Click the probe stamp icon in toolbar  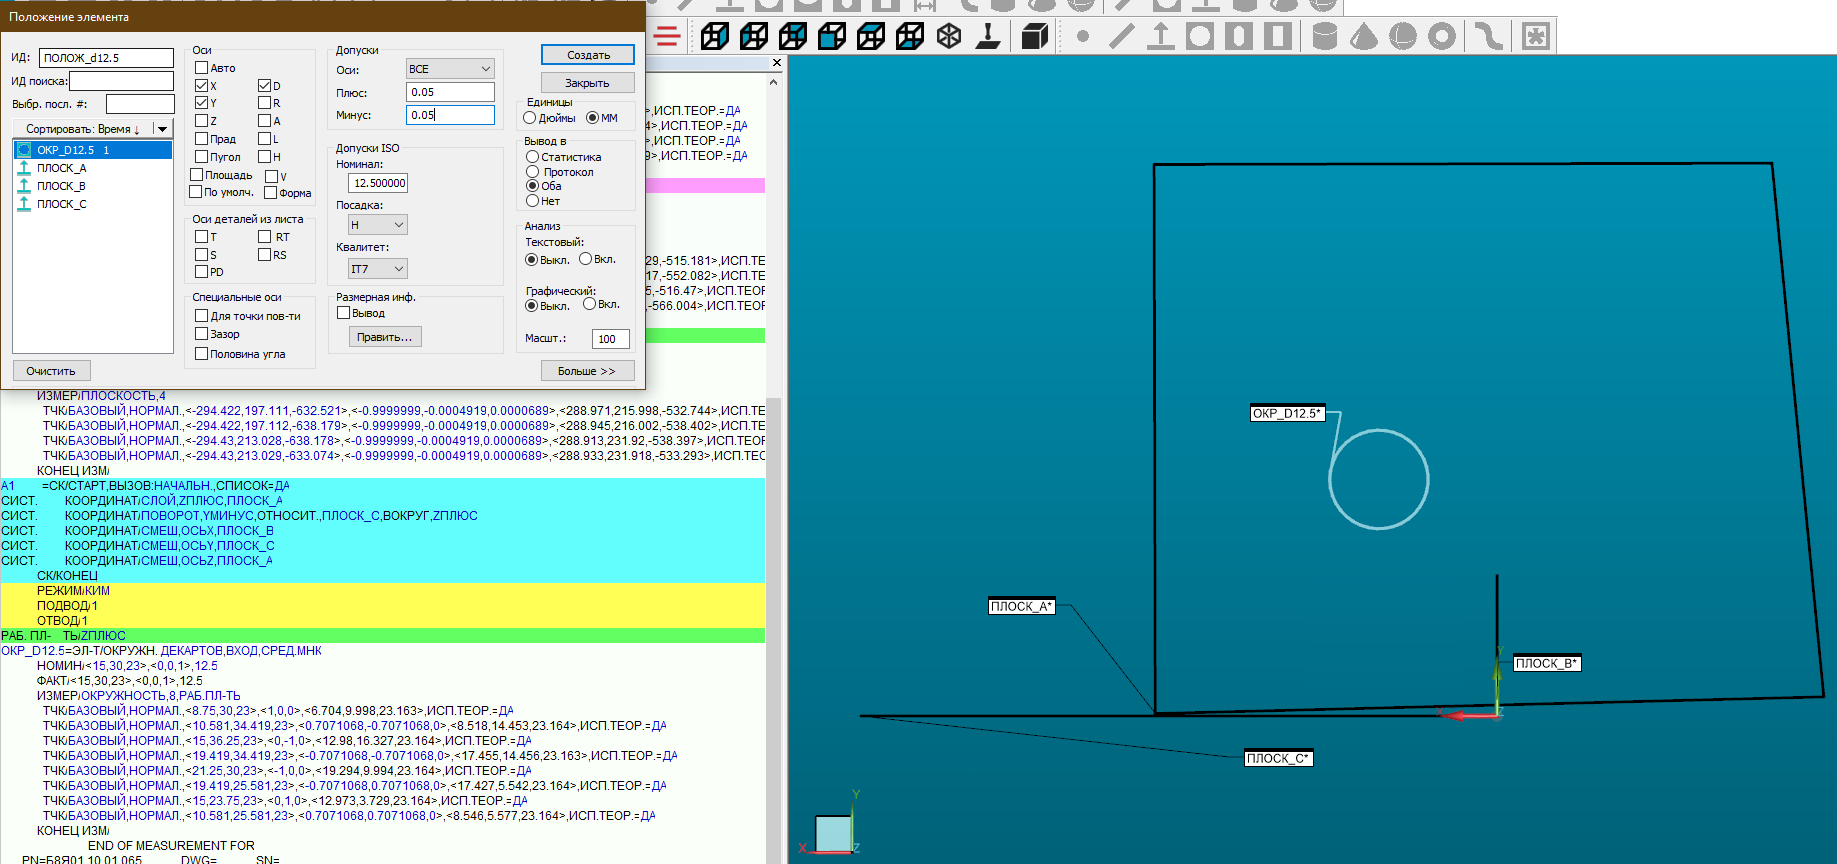988,37
